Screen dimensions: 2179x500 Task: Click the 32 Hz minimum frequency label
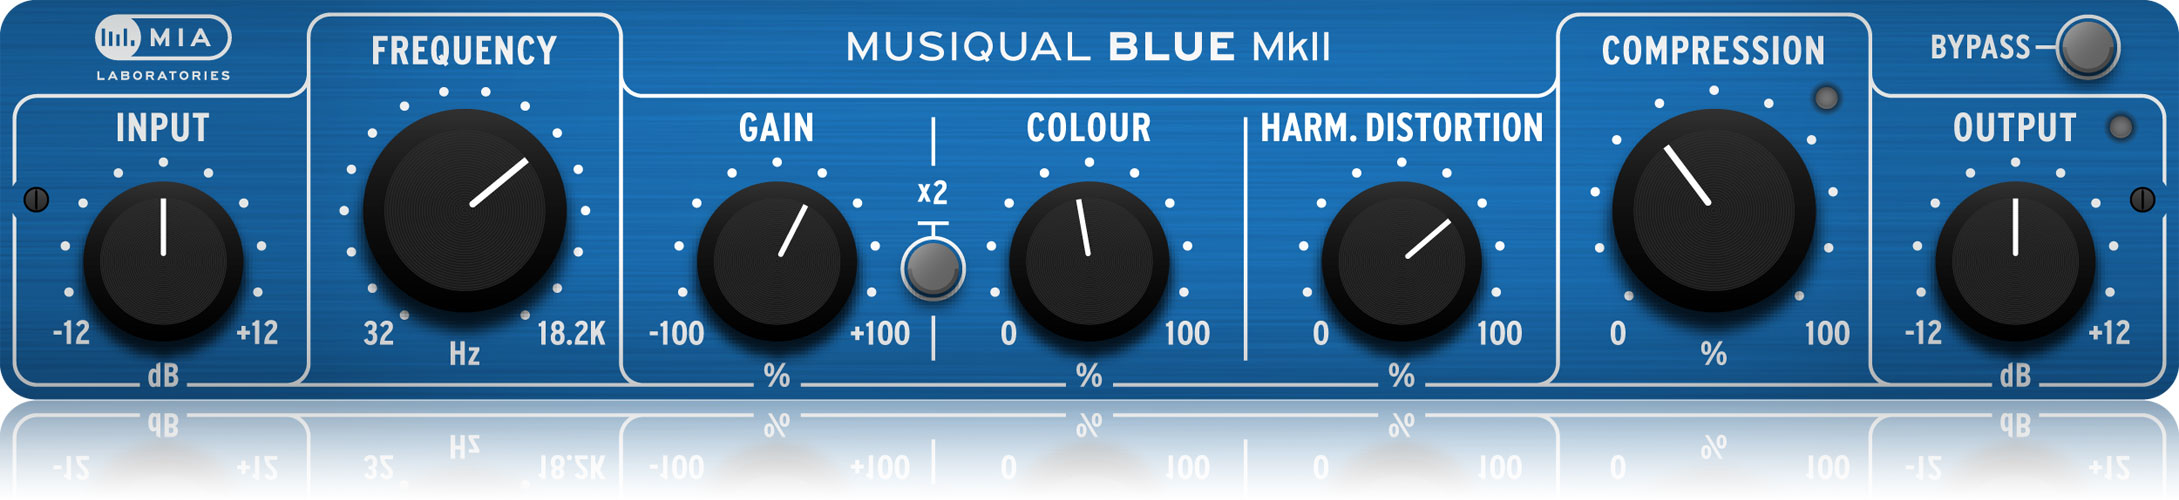tap(378, 333)
